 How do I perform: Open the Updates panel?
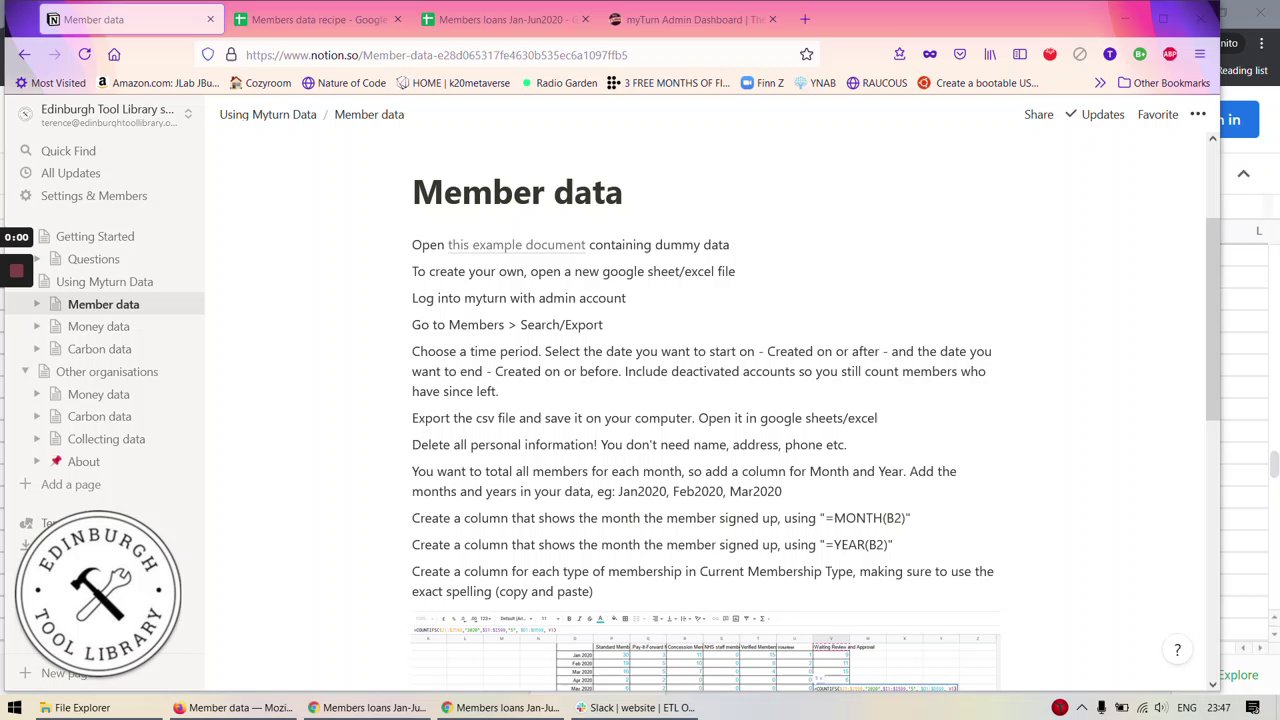pos(1094,114)
